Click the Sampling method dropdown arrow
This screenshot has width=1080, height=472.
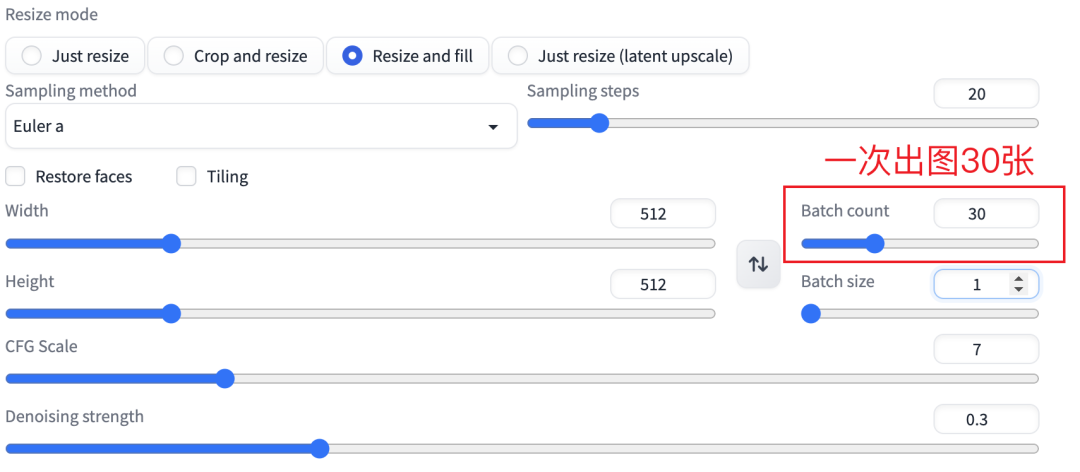(x=492, y=128)
